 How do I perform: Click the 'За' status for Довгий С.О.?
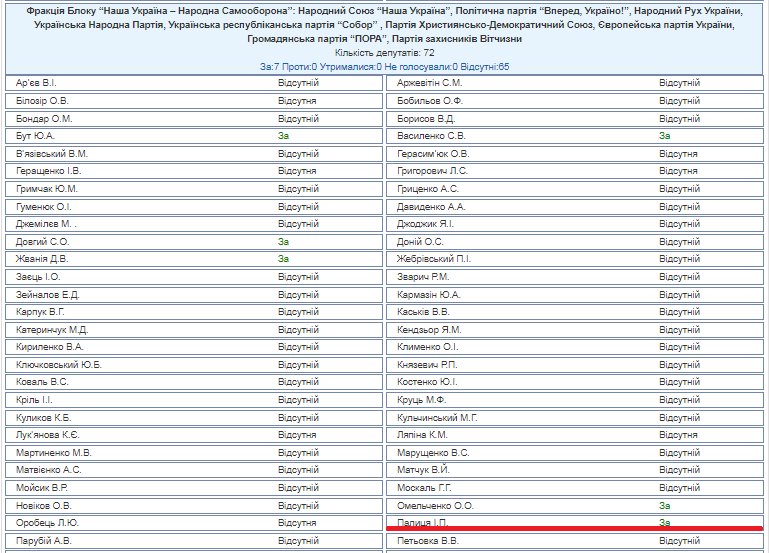tap(283, 242)
